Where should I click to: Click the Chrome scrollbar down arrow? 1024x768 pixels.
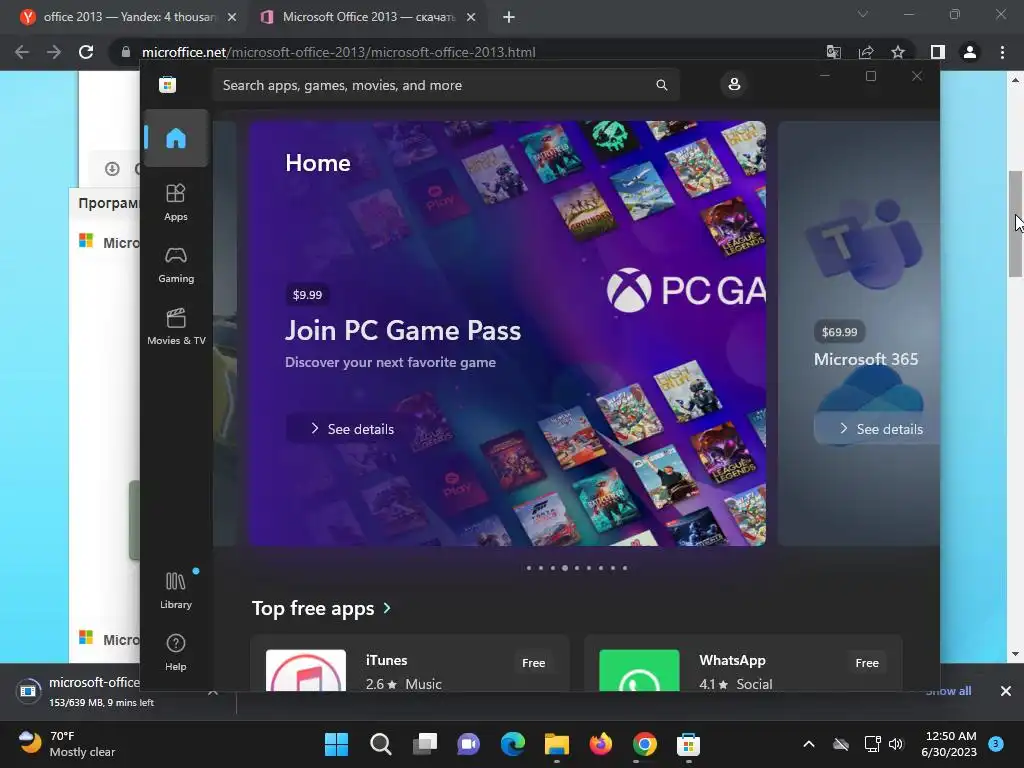1015,654
